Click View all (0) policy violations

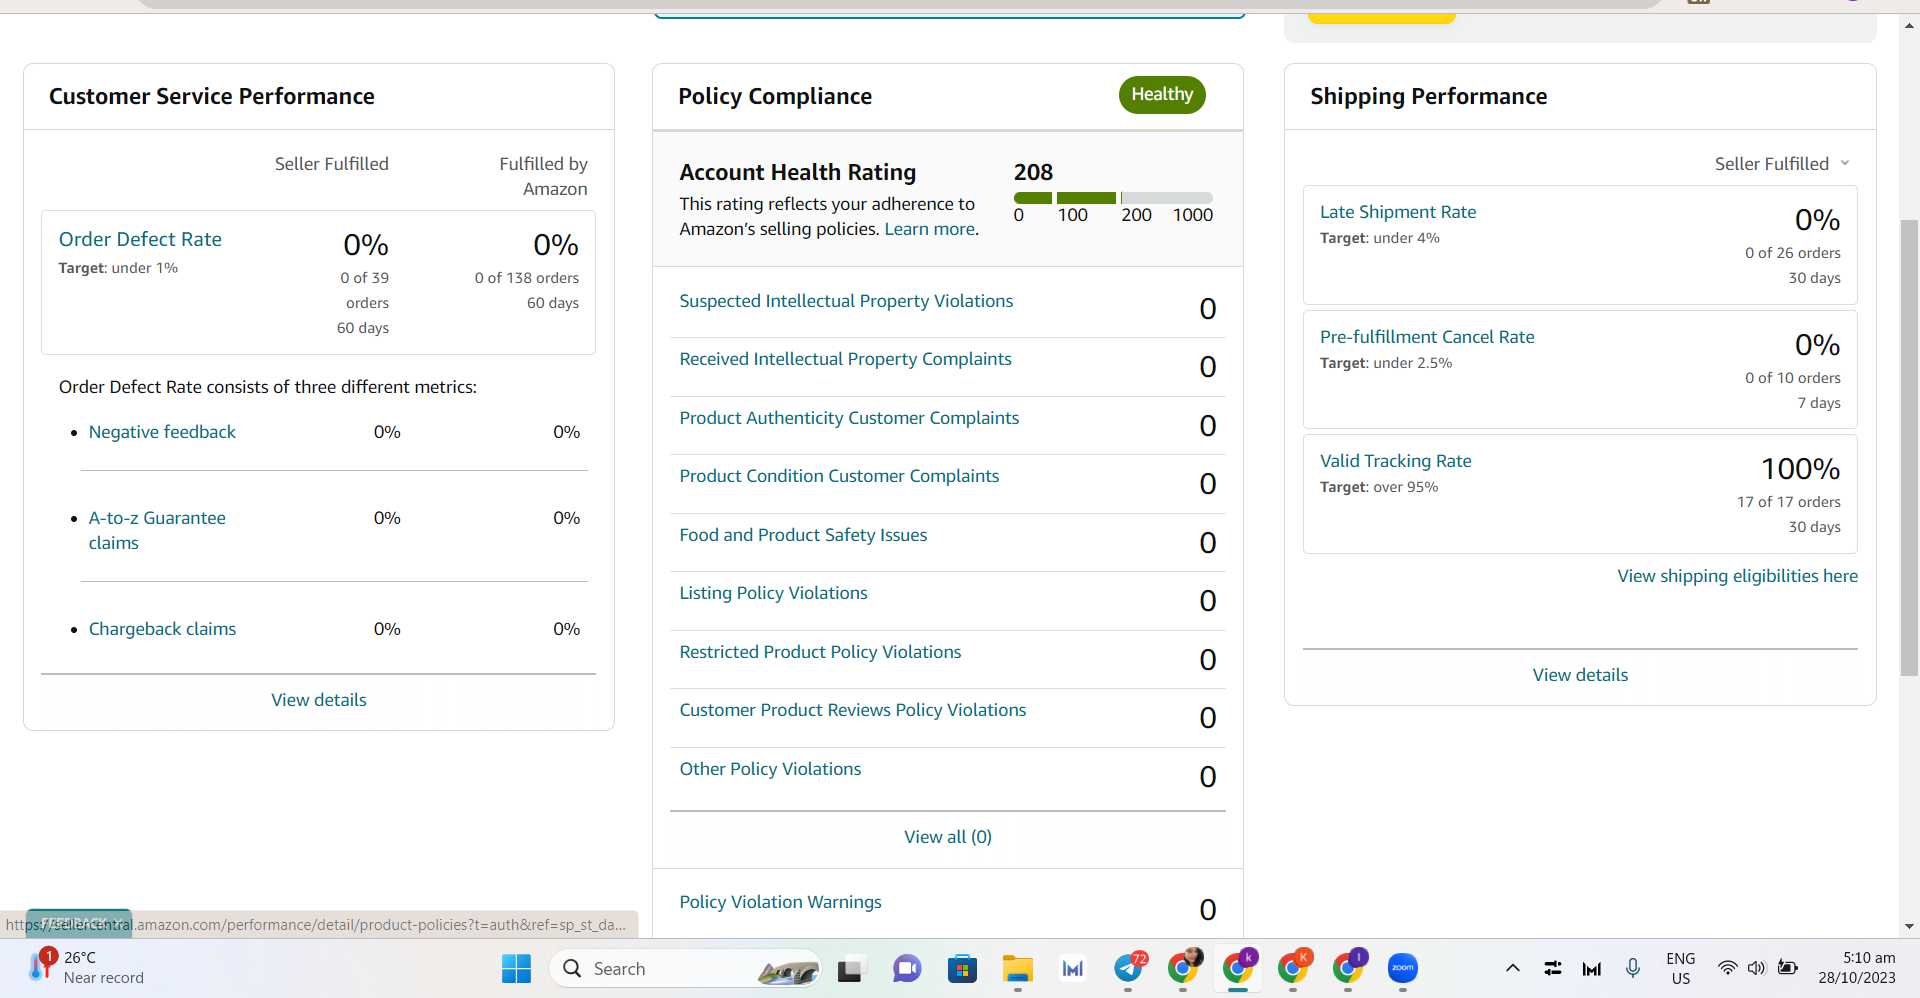pyautogui.click(x=948, y=837)
